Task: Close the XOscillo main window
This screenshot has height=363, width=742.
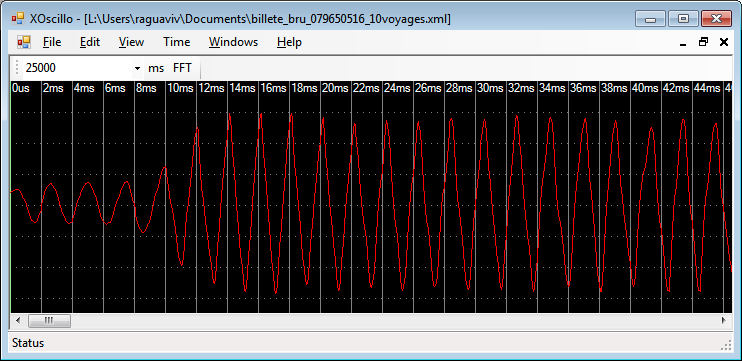Action: point(716,19)
